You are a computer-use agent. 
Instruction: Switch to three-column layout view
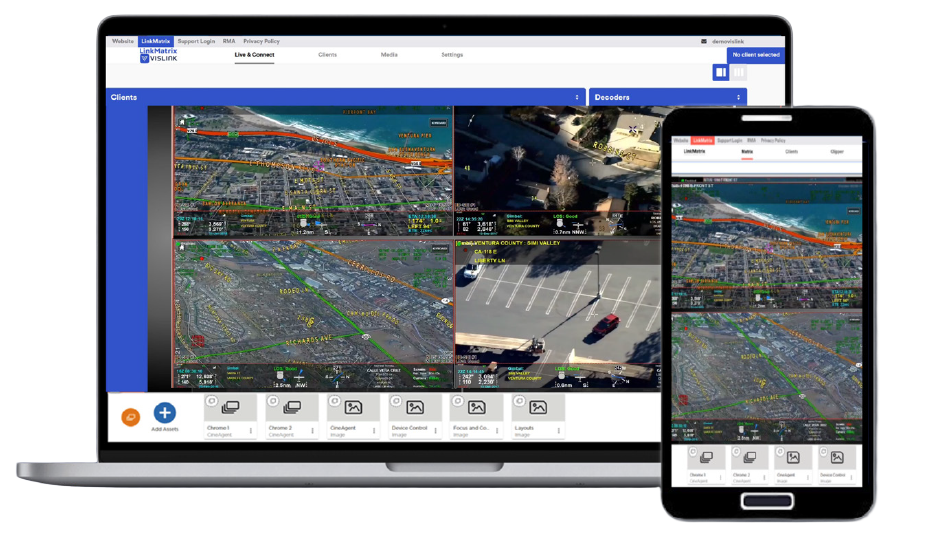coord(739,72)
